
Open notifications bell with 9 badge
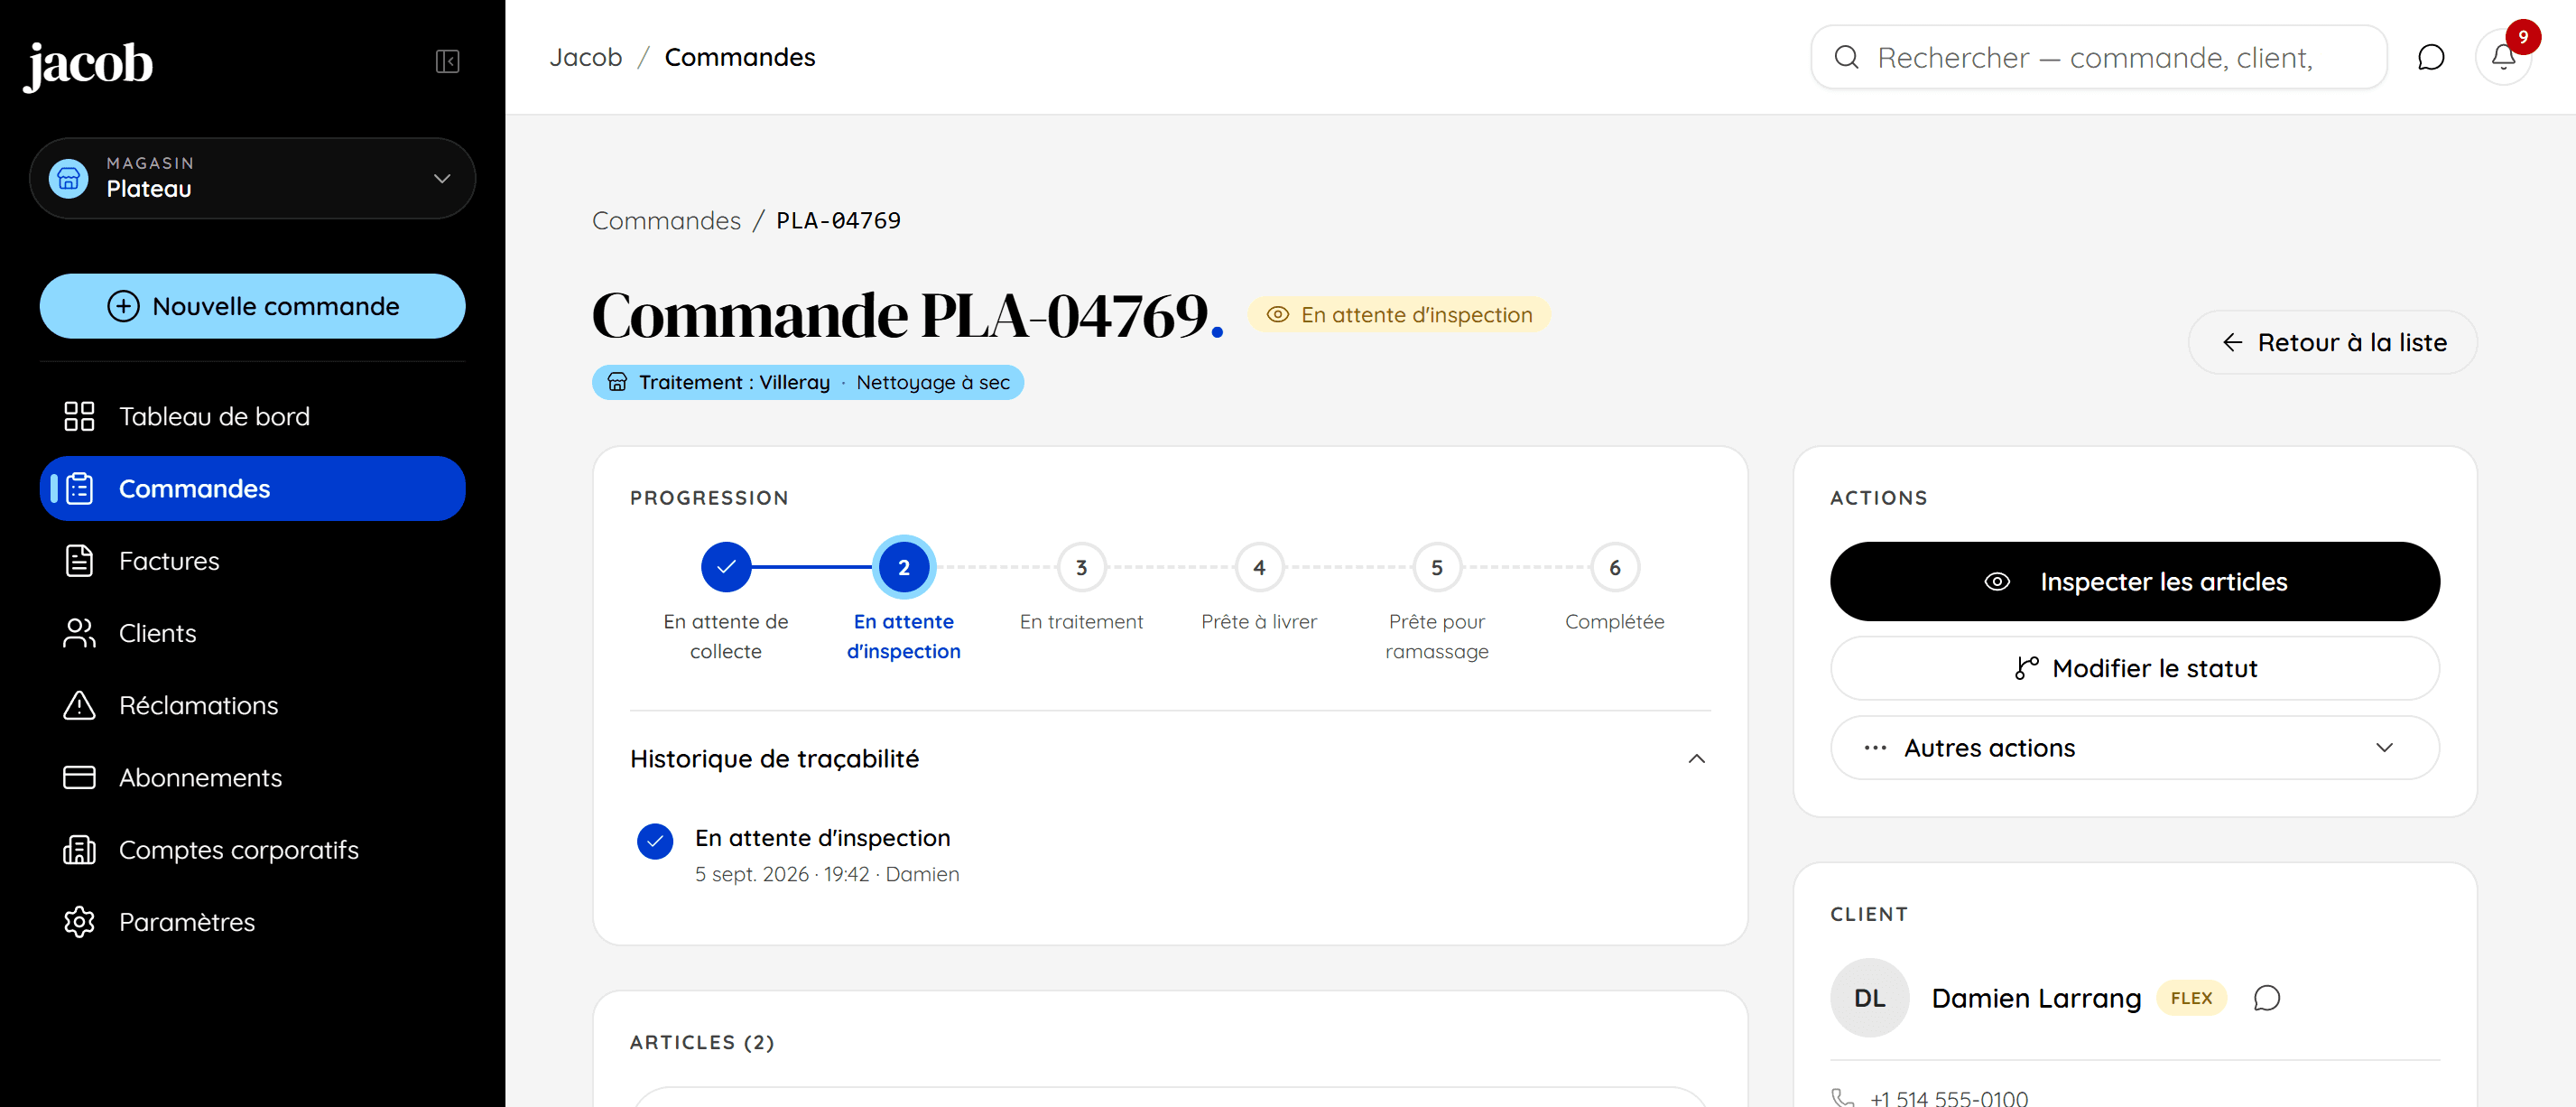click(x=2503, y=57)
